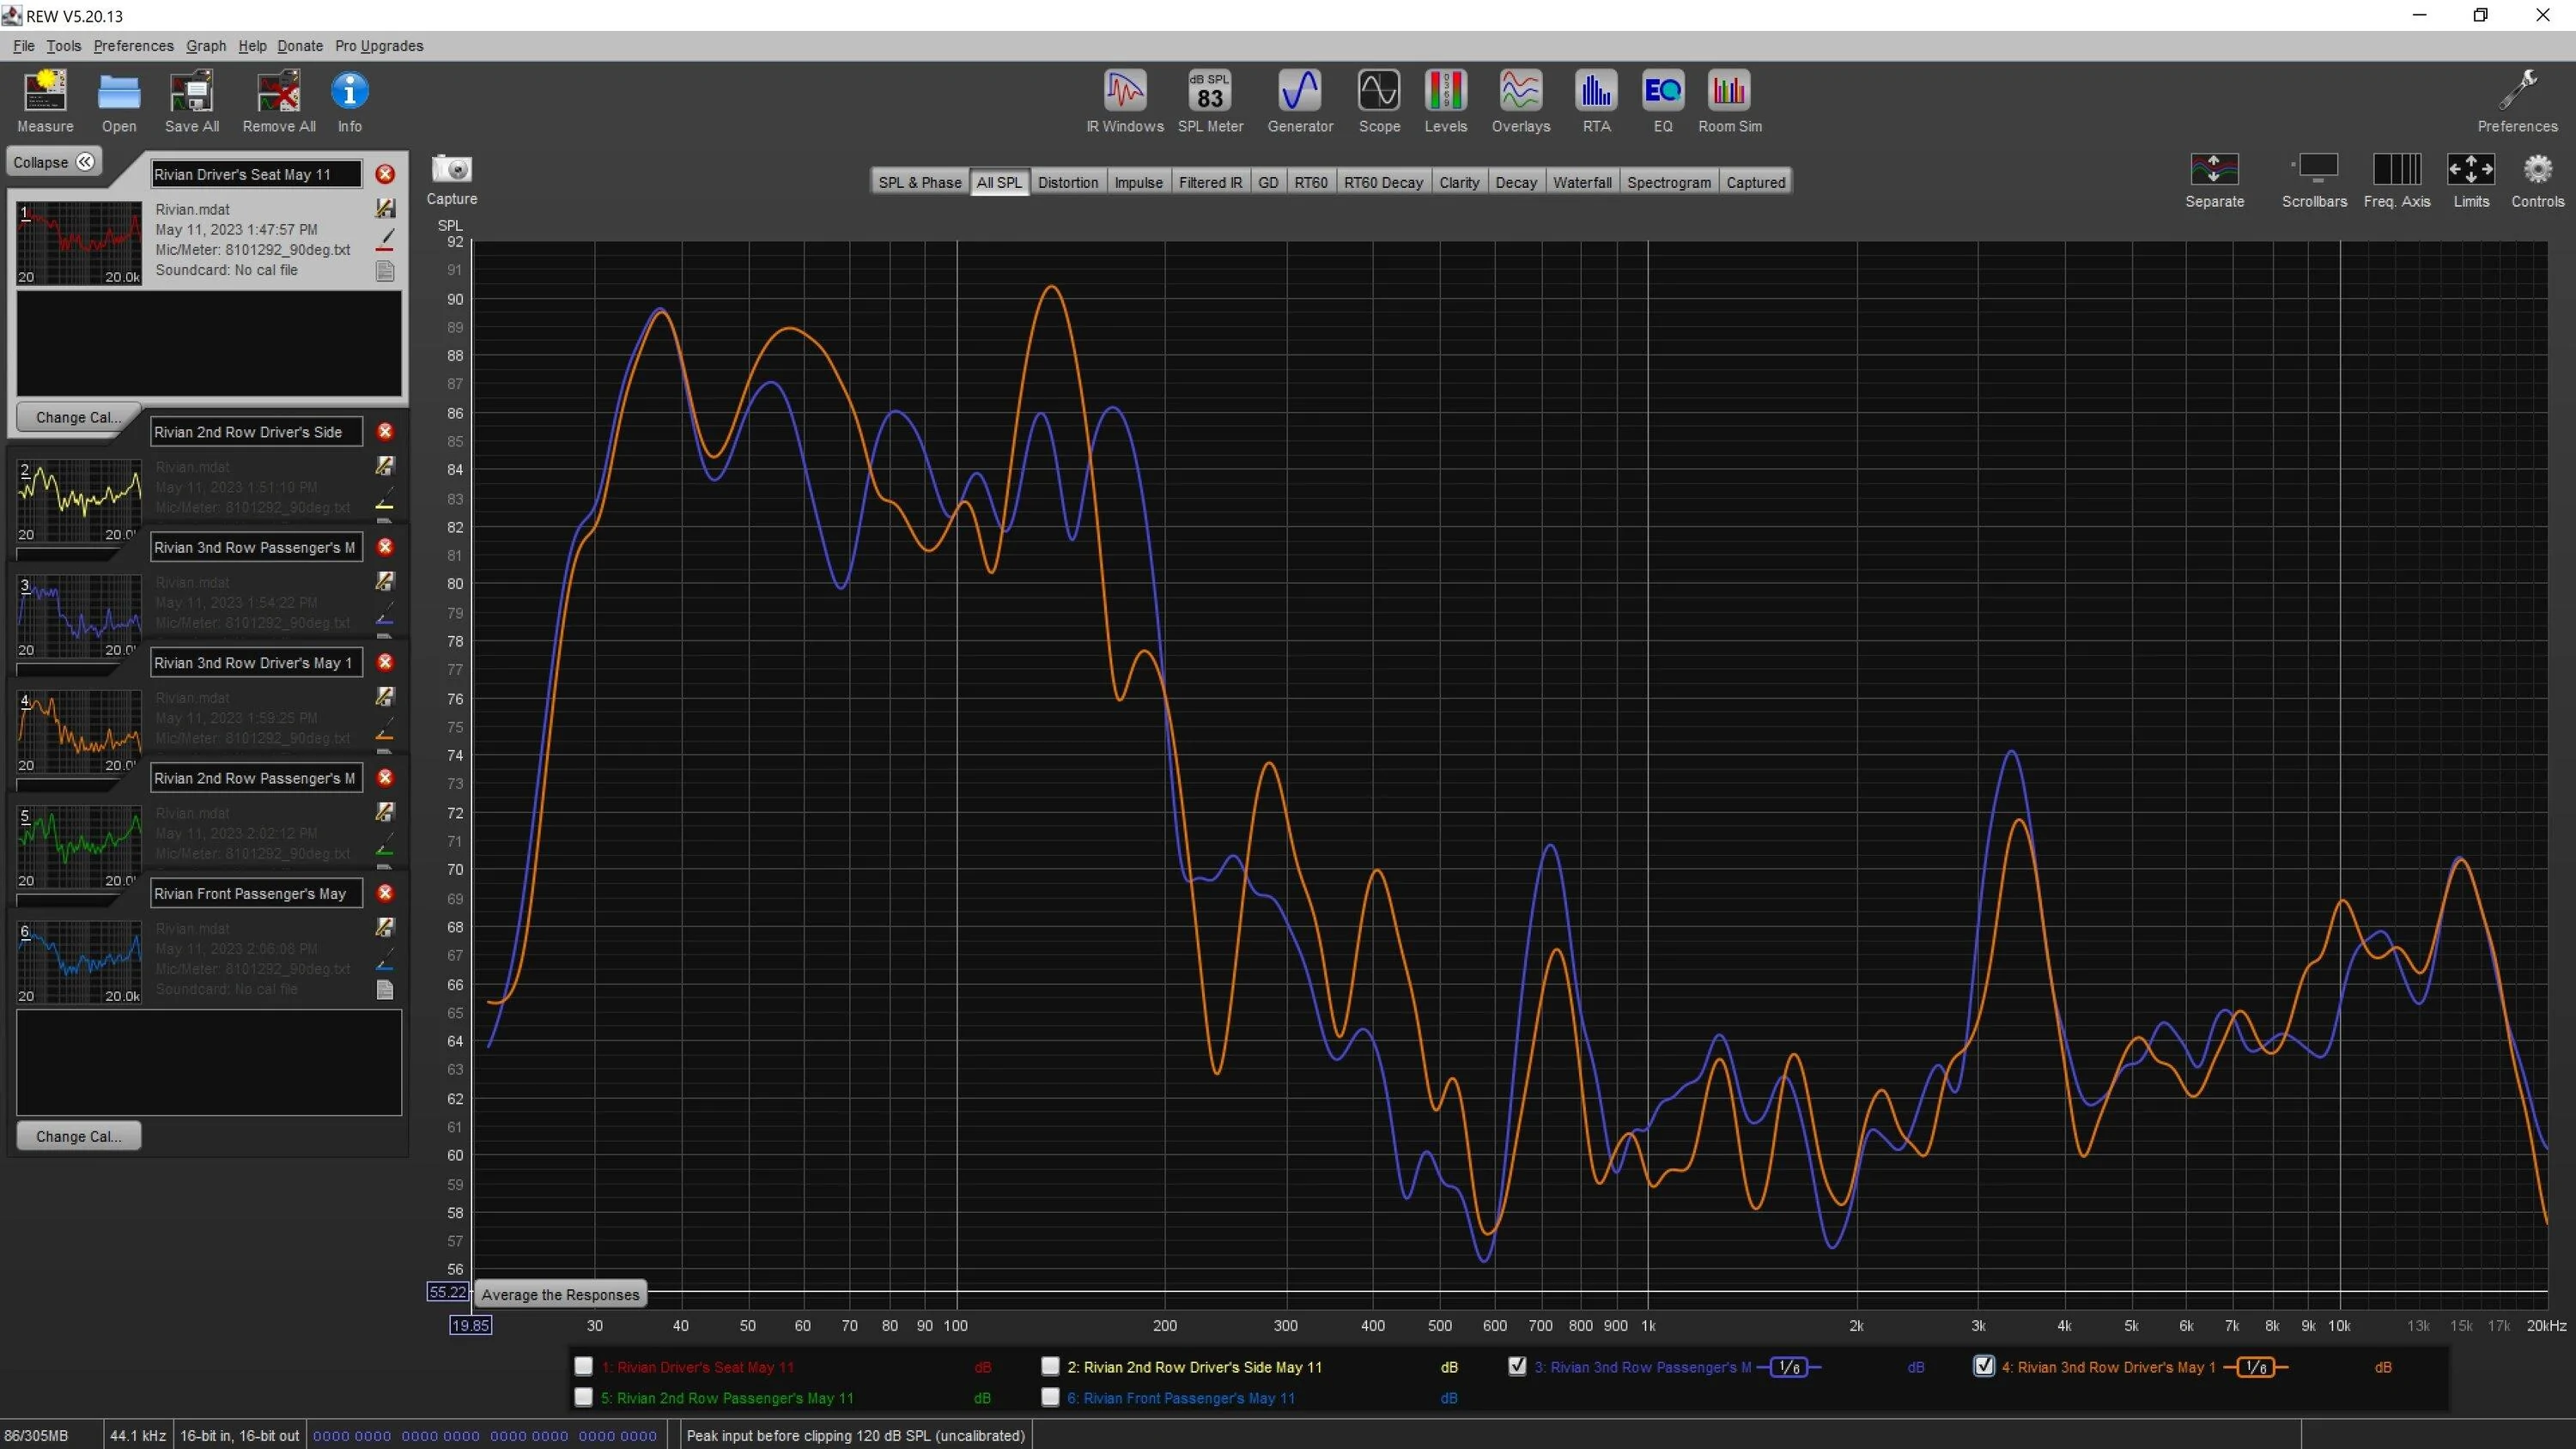
Task: Switch to RT60 Decay tab
Action: tap(1383, 182)
